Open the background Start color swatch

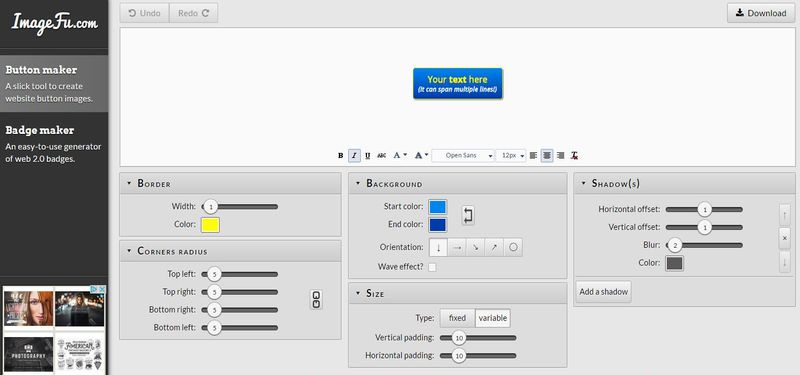tap(438, 207)
